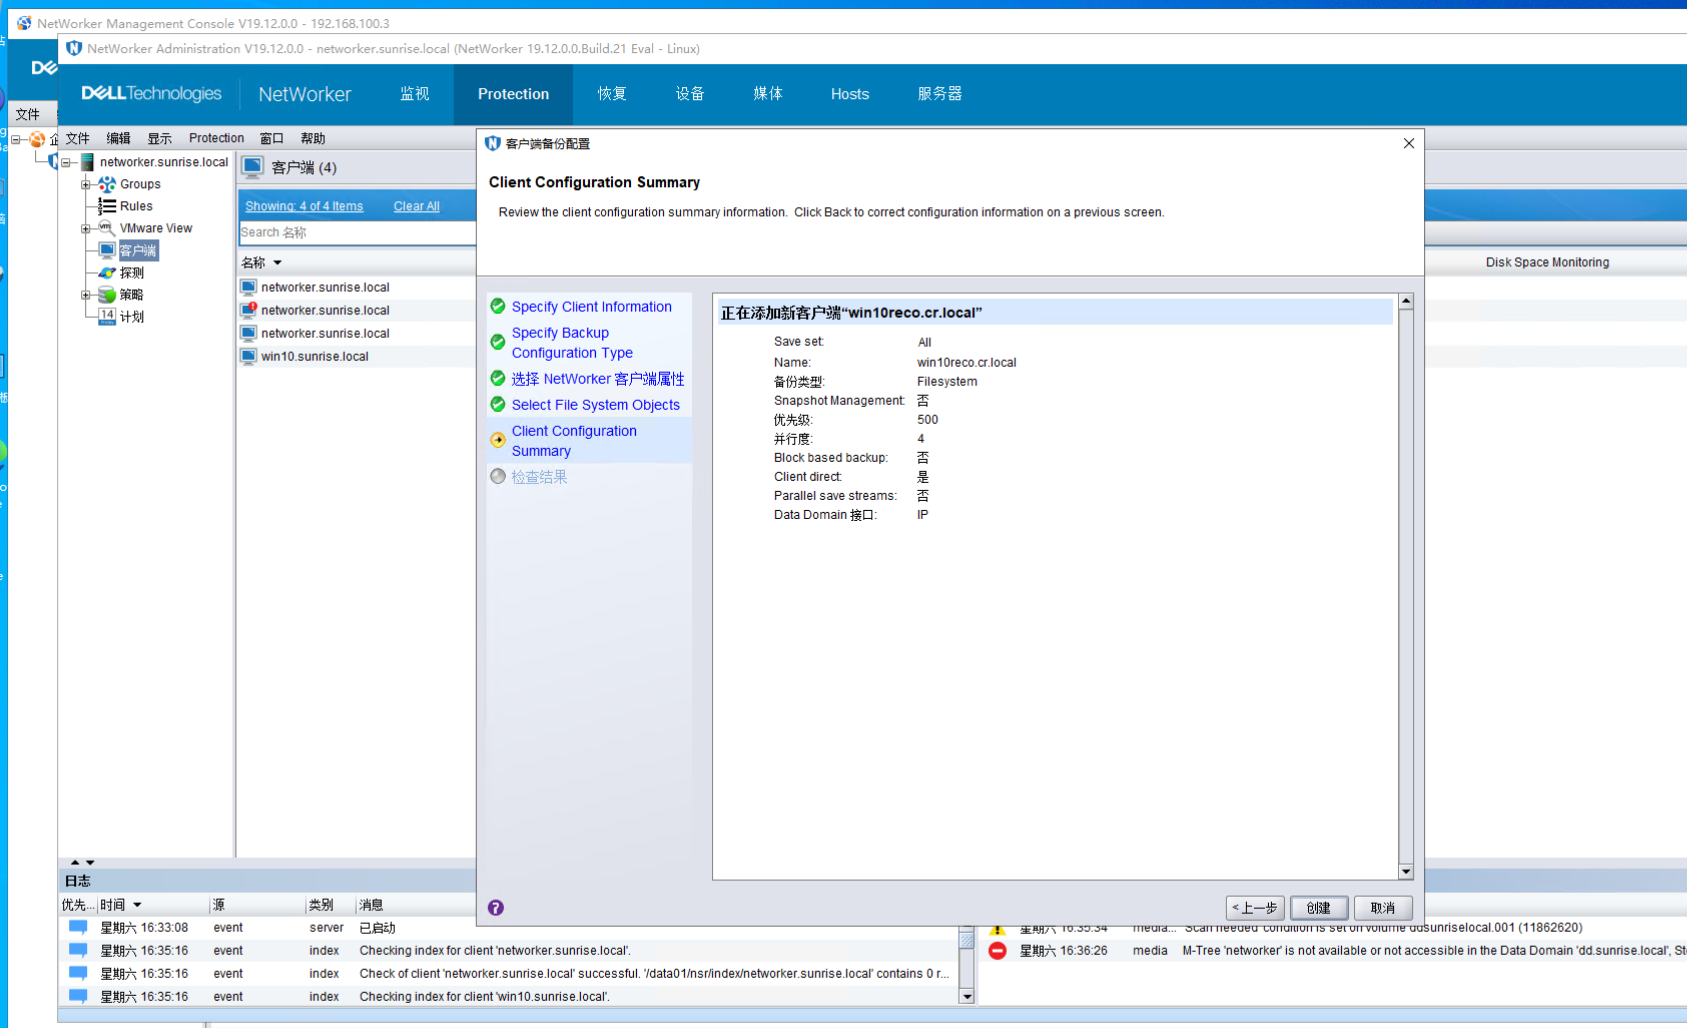Click the Rules tree icon
Image resolution: width=1687 pixels, height=1028 pixels.
[x=107, y=206]
